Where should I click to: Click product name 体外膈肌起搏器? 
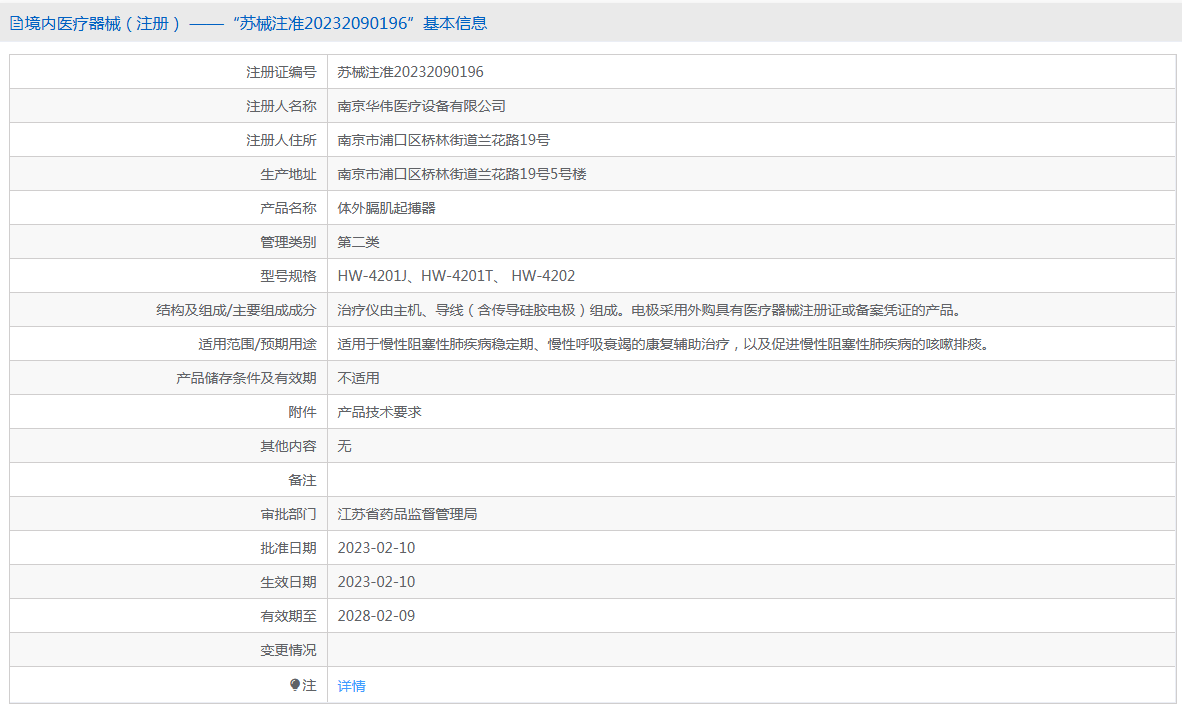(386, 208)
